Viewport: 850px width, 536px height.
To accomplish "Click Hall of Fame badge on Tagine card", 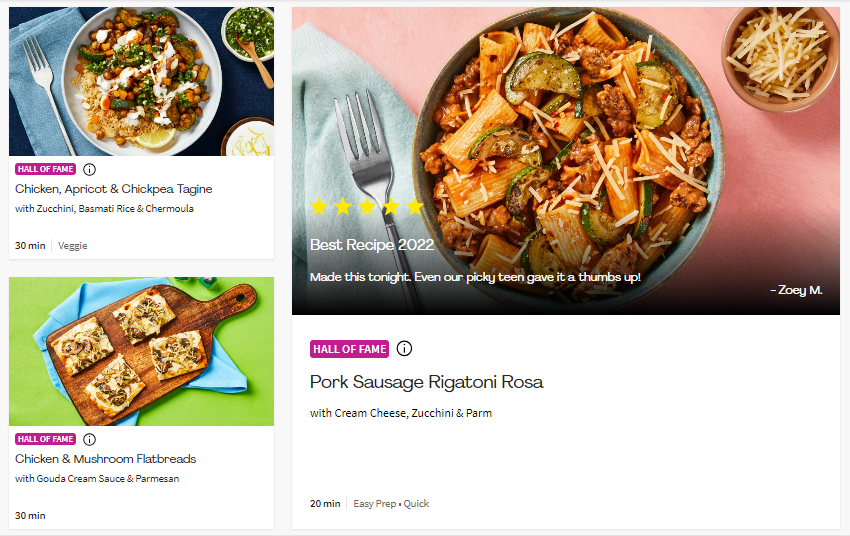I will click(x=46, y=169).
